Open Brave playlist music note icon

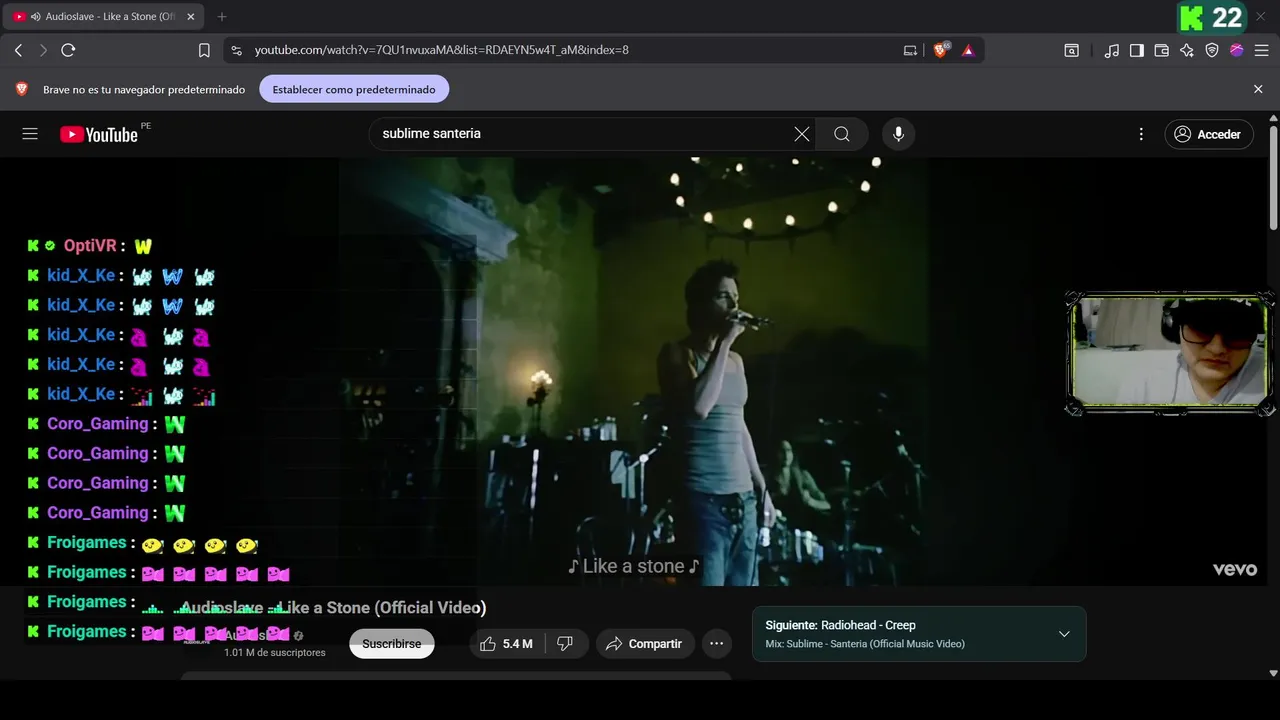coord(1112,50)
